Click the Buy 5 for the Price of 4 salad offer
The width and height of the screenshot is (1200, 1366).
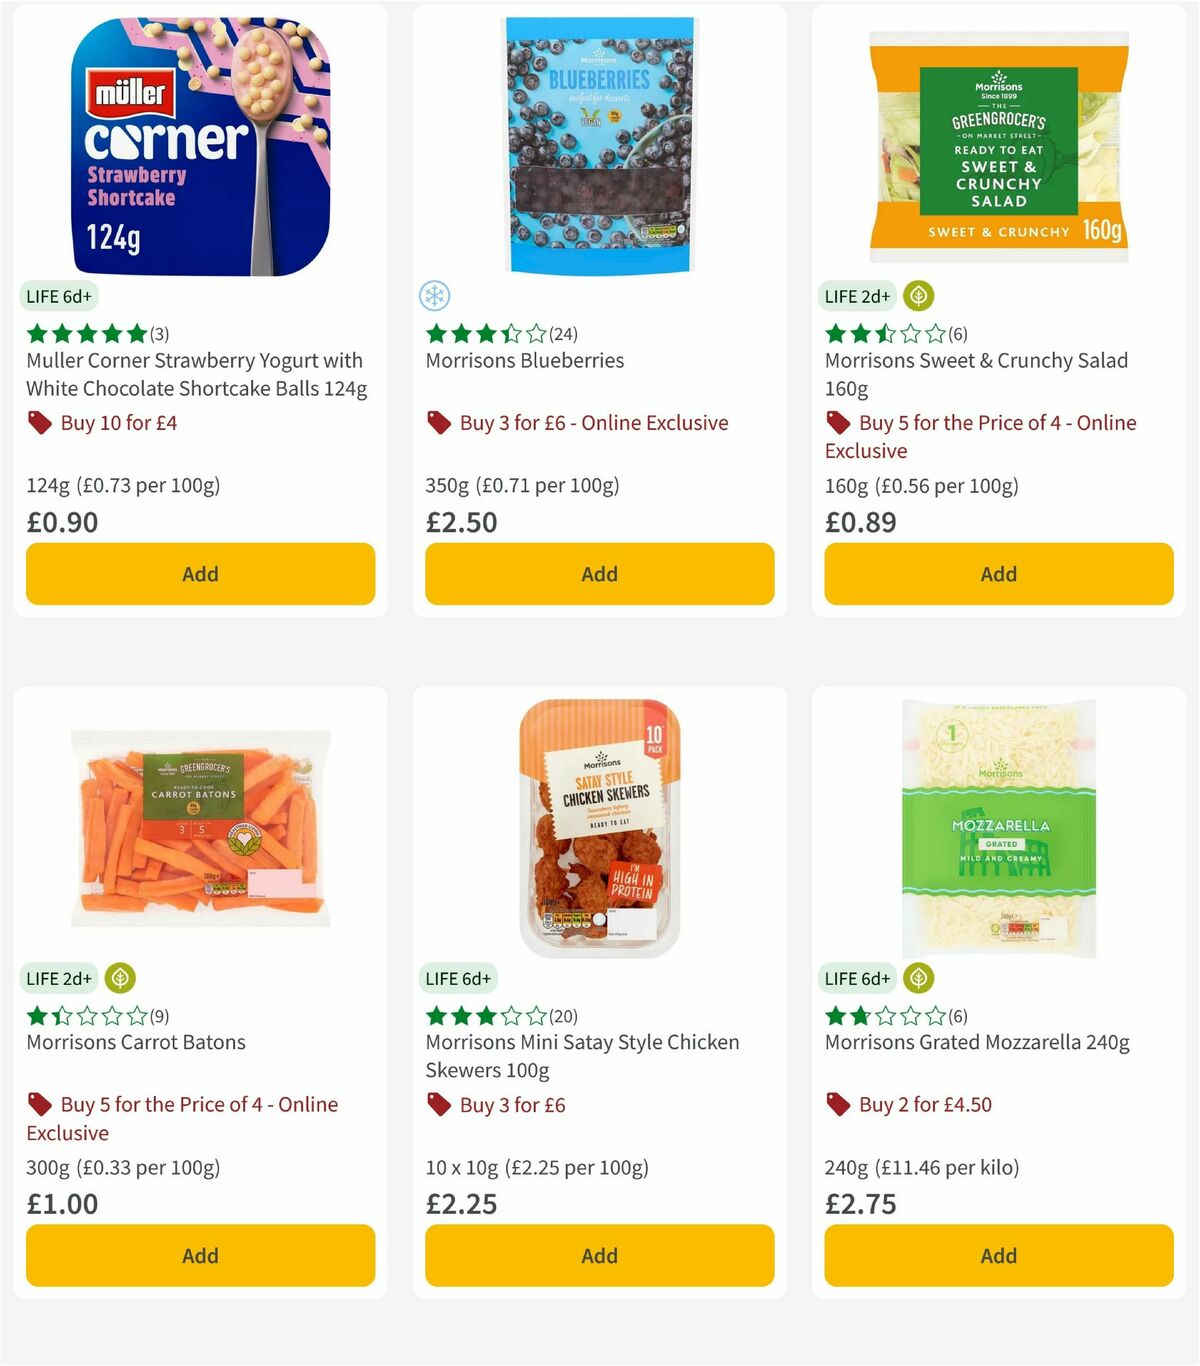(x=980, y=437)
